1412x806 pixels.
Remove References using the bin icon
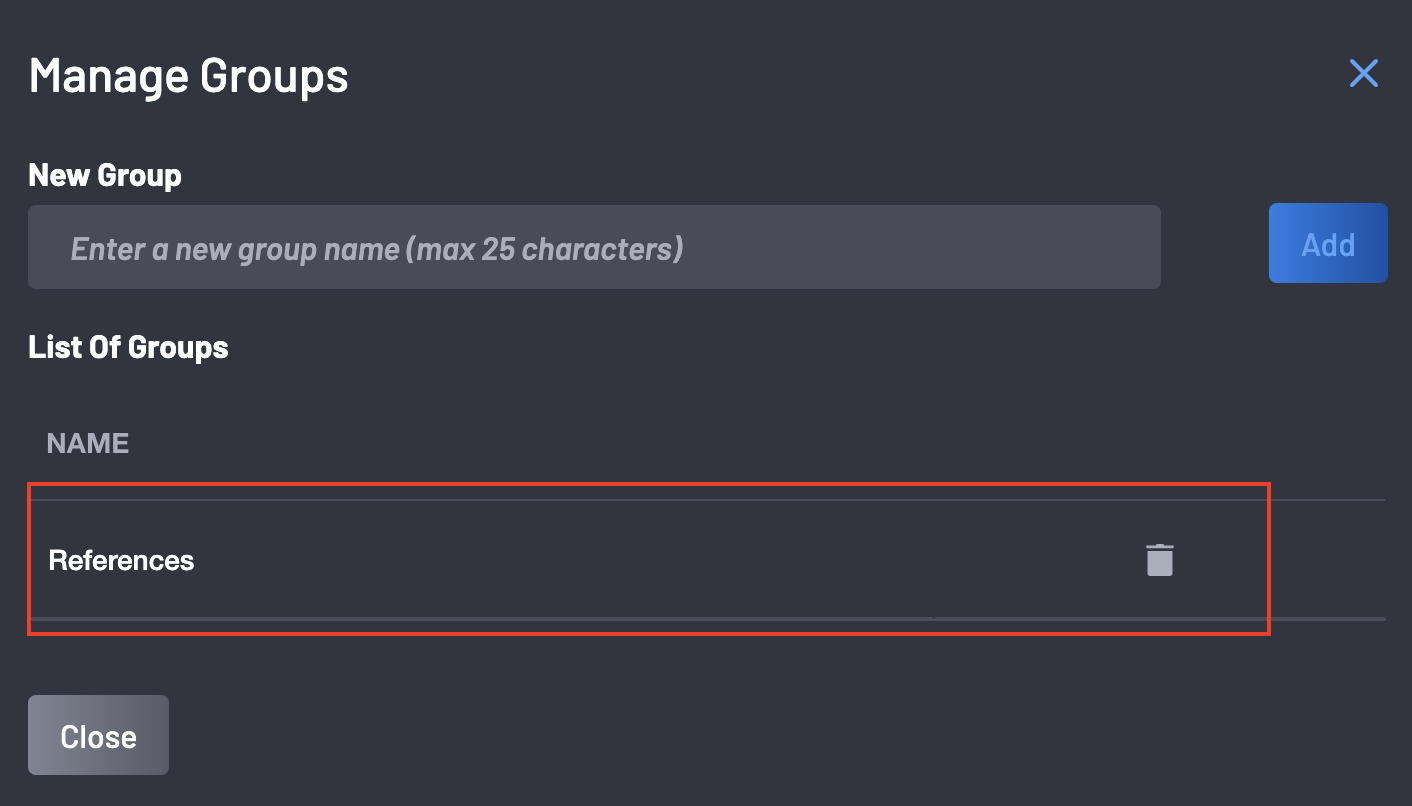(1159, 560)
